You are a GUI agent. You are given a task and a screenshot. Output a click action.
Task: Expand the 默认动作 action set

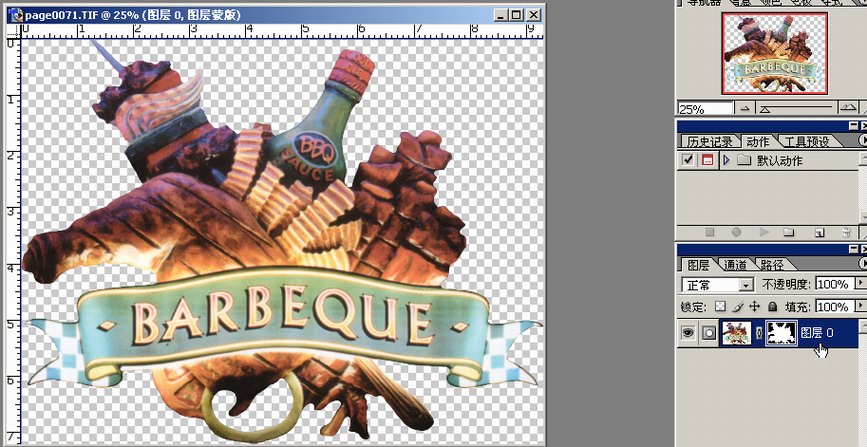click(x=726, y=160)
